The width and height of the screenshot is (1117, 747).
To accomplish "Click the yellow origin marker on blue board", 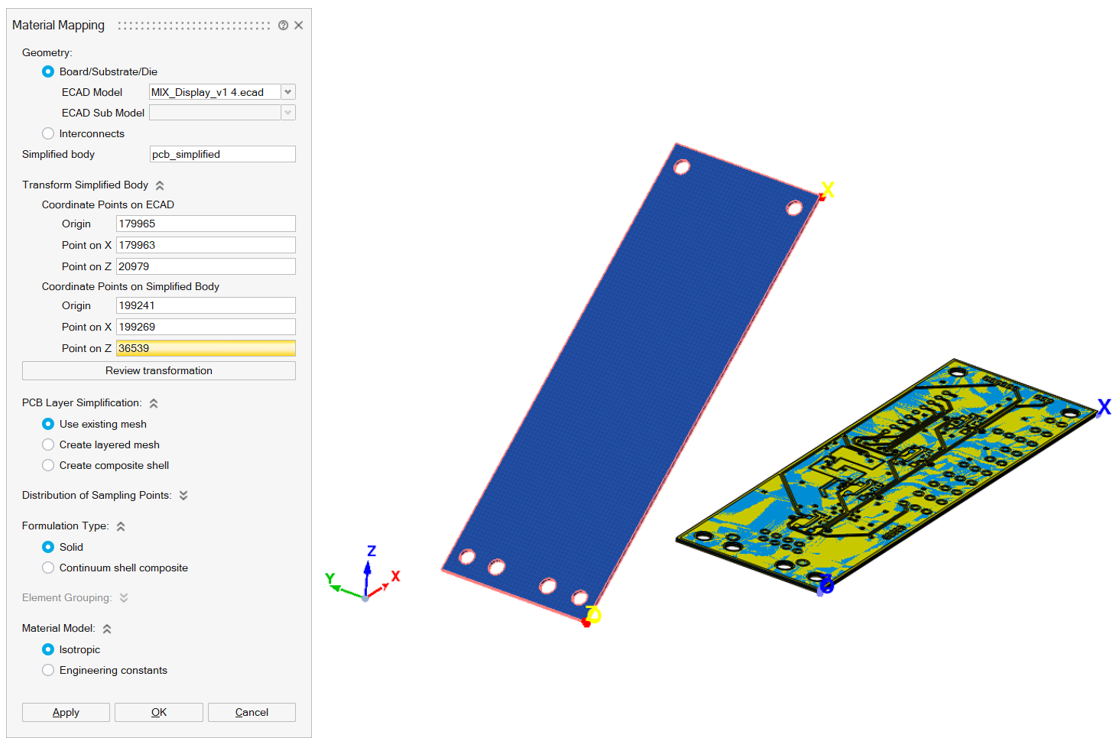I will click(593, 615).
